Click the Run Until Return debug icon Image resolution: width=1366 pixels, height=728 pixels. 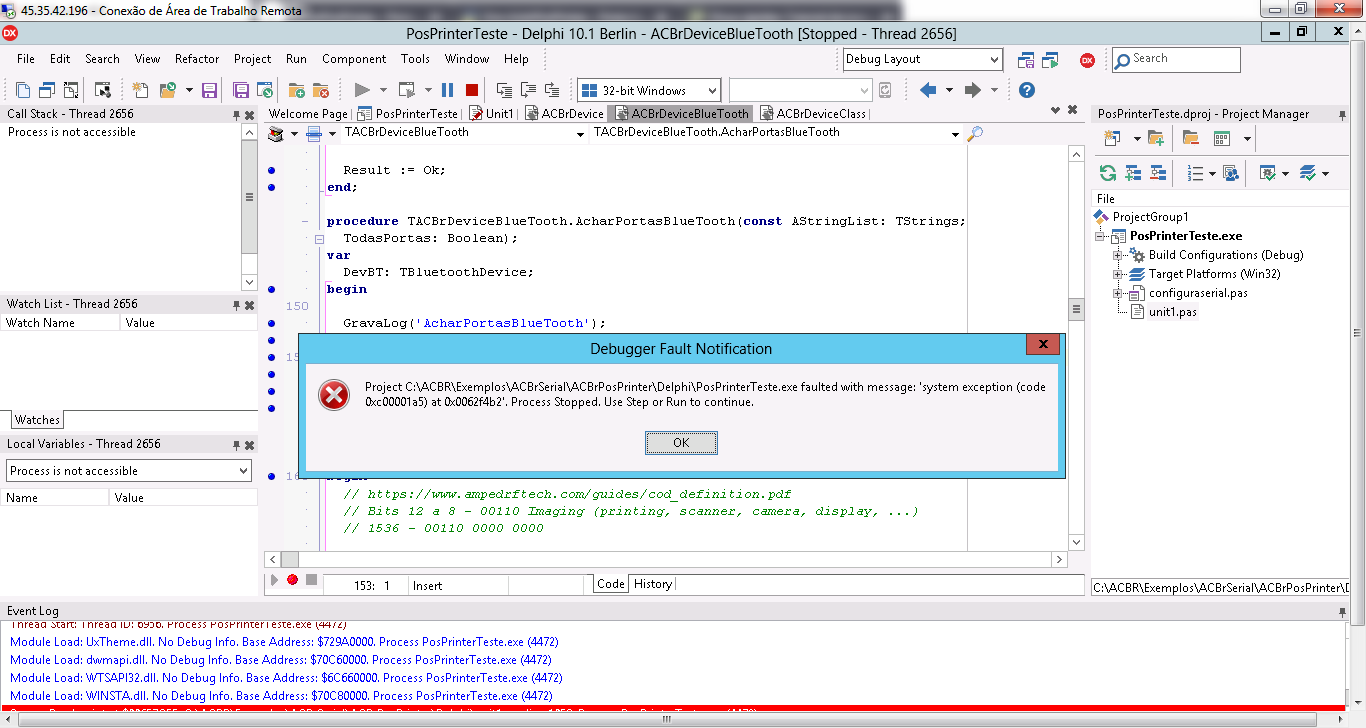tap(552, 90)
